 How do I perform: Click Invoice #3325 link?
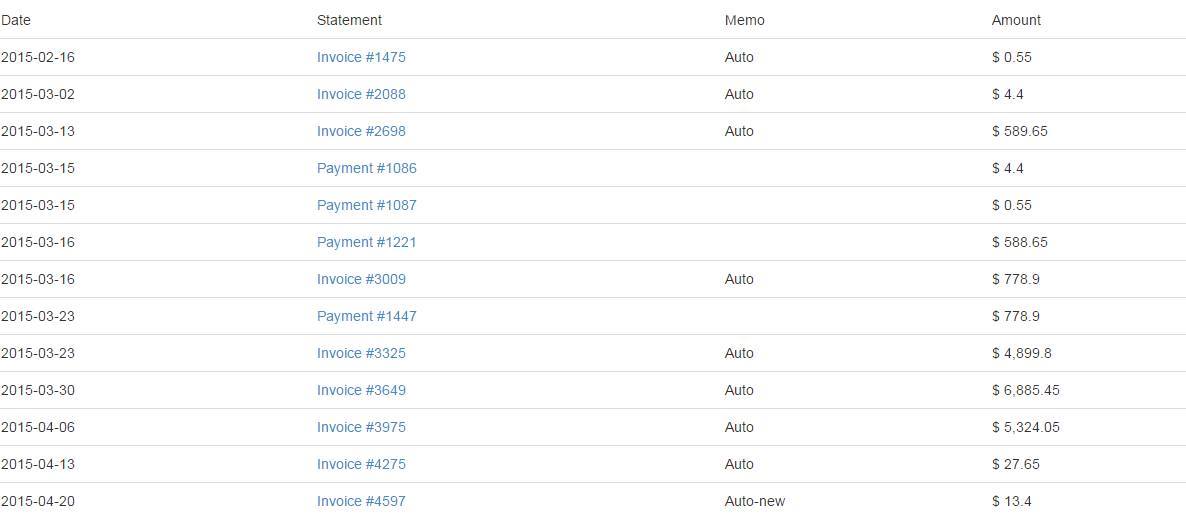[x=361, y=353]
